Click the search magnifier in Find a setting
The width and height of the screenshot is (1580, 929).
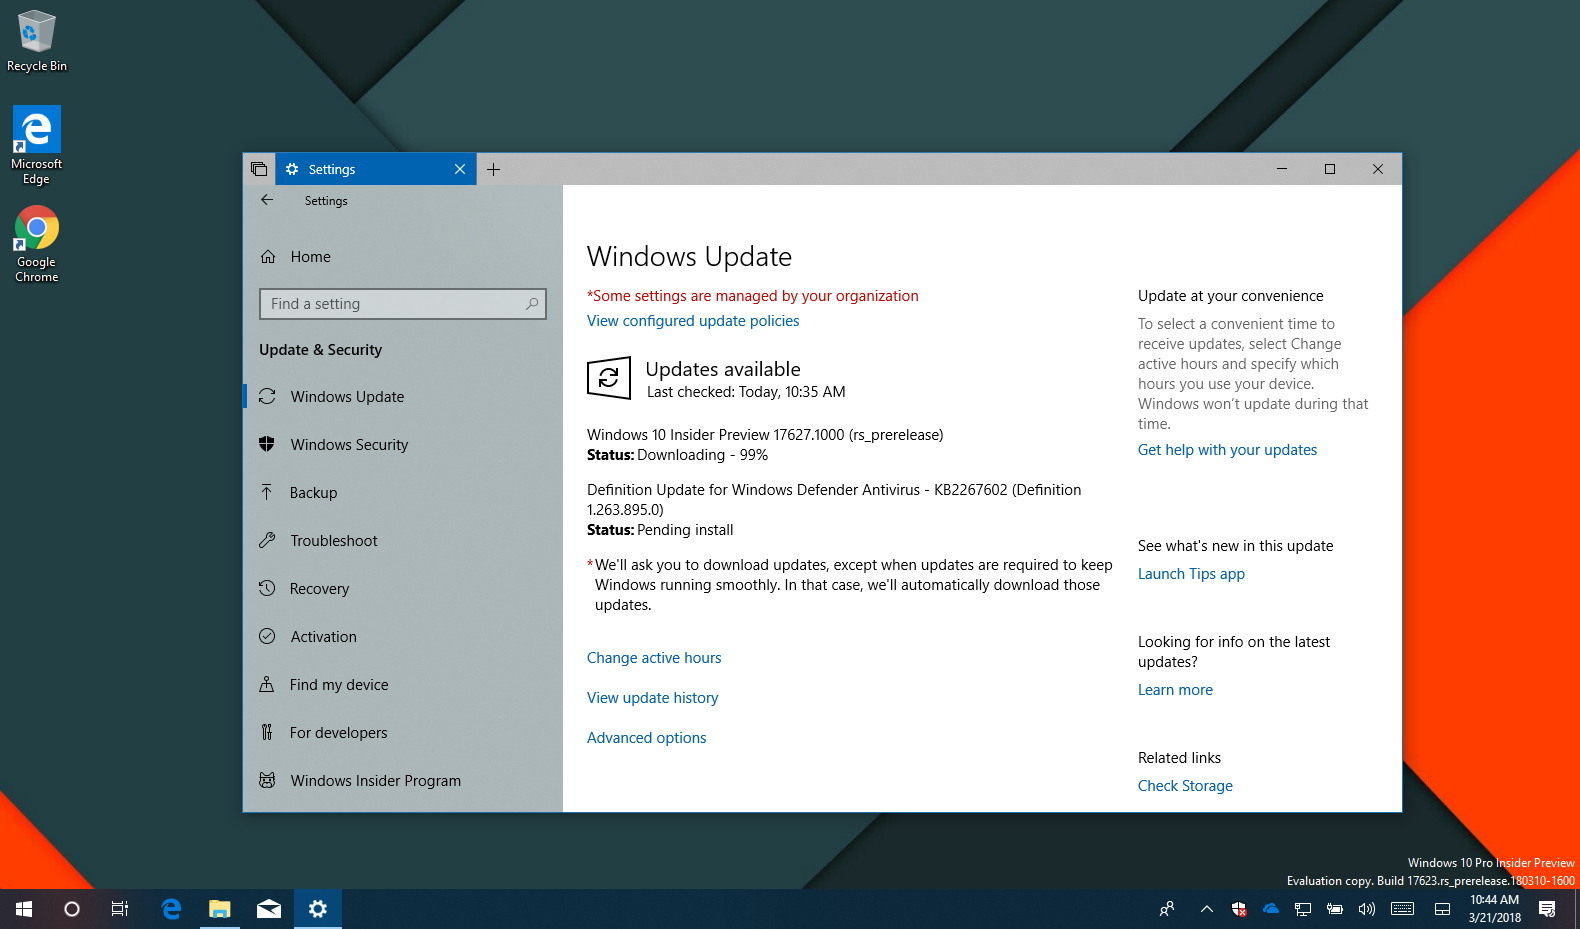click(532, 303)
